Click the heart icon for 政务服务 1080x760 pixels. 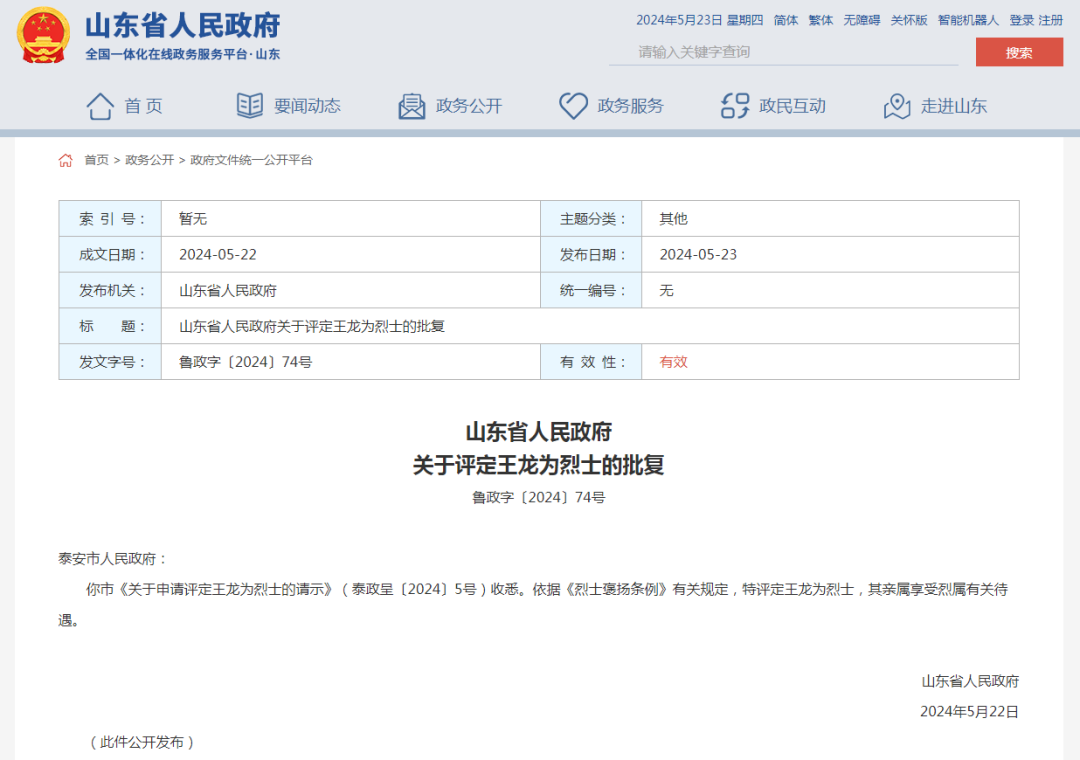point(573,106)
